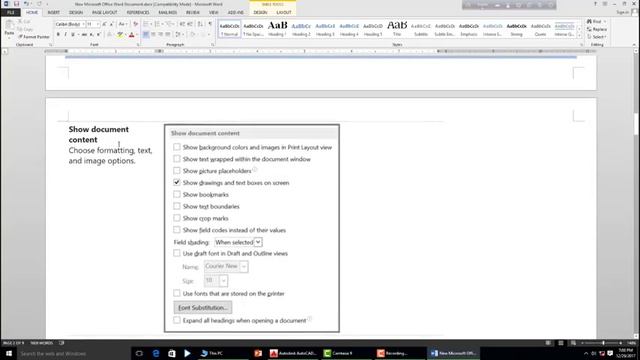Switch to the REVIEW tab
Screen dimensions: 640x360
coord(193,13)
